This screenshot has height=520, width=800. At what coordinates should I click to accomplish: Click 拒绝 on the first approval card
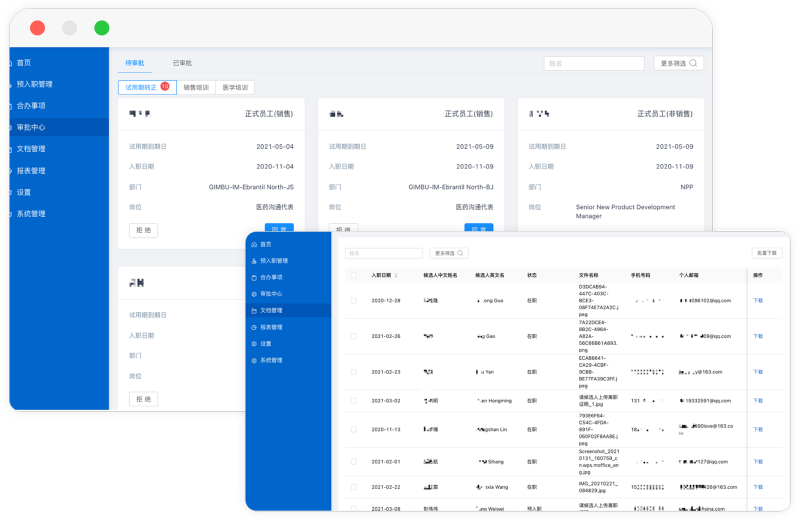(x=143, y=230)
